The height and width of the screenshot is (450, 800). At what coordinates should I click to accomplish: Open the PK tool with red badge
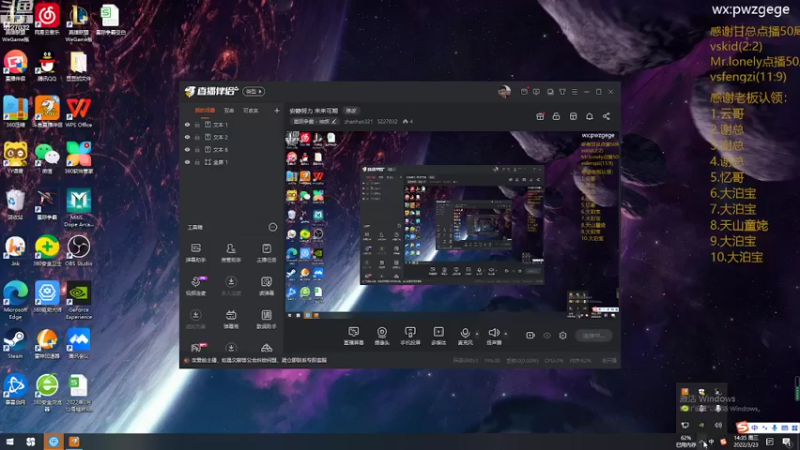[x=196, y=347]
